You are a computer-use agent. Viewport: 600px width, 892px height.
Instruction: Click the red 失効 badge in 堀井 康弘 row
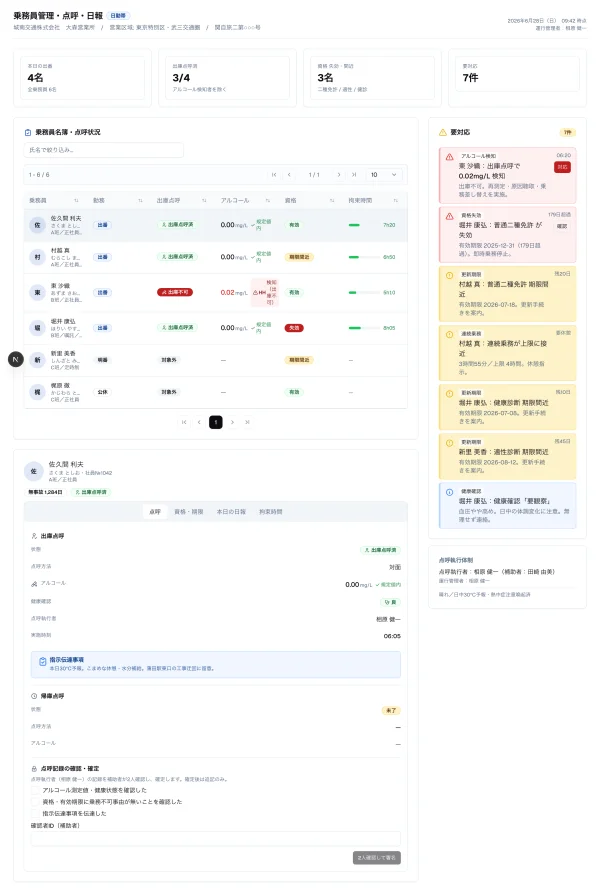(294, 328)
